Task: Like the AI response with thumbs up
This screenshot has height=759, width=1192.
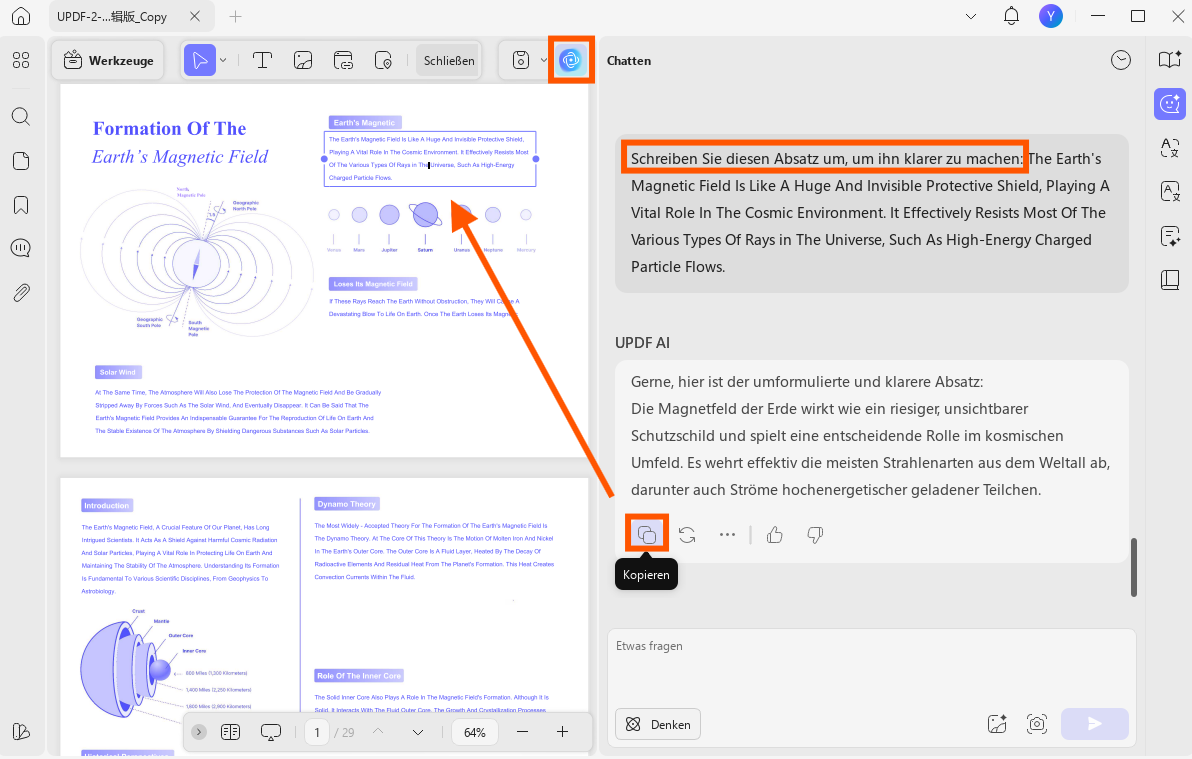Action: (x=775, y=535)
